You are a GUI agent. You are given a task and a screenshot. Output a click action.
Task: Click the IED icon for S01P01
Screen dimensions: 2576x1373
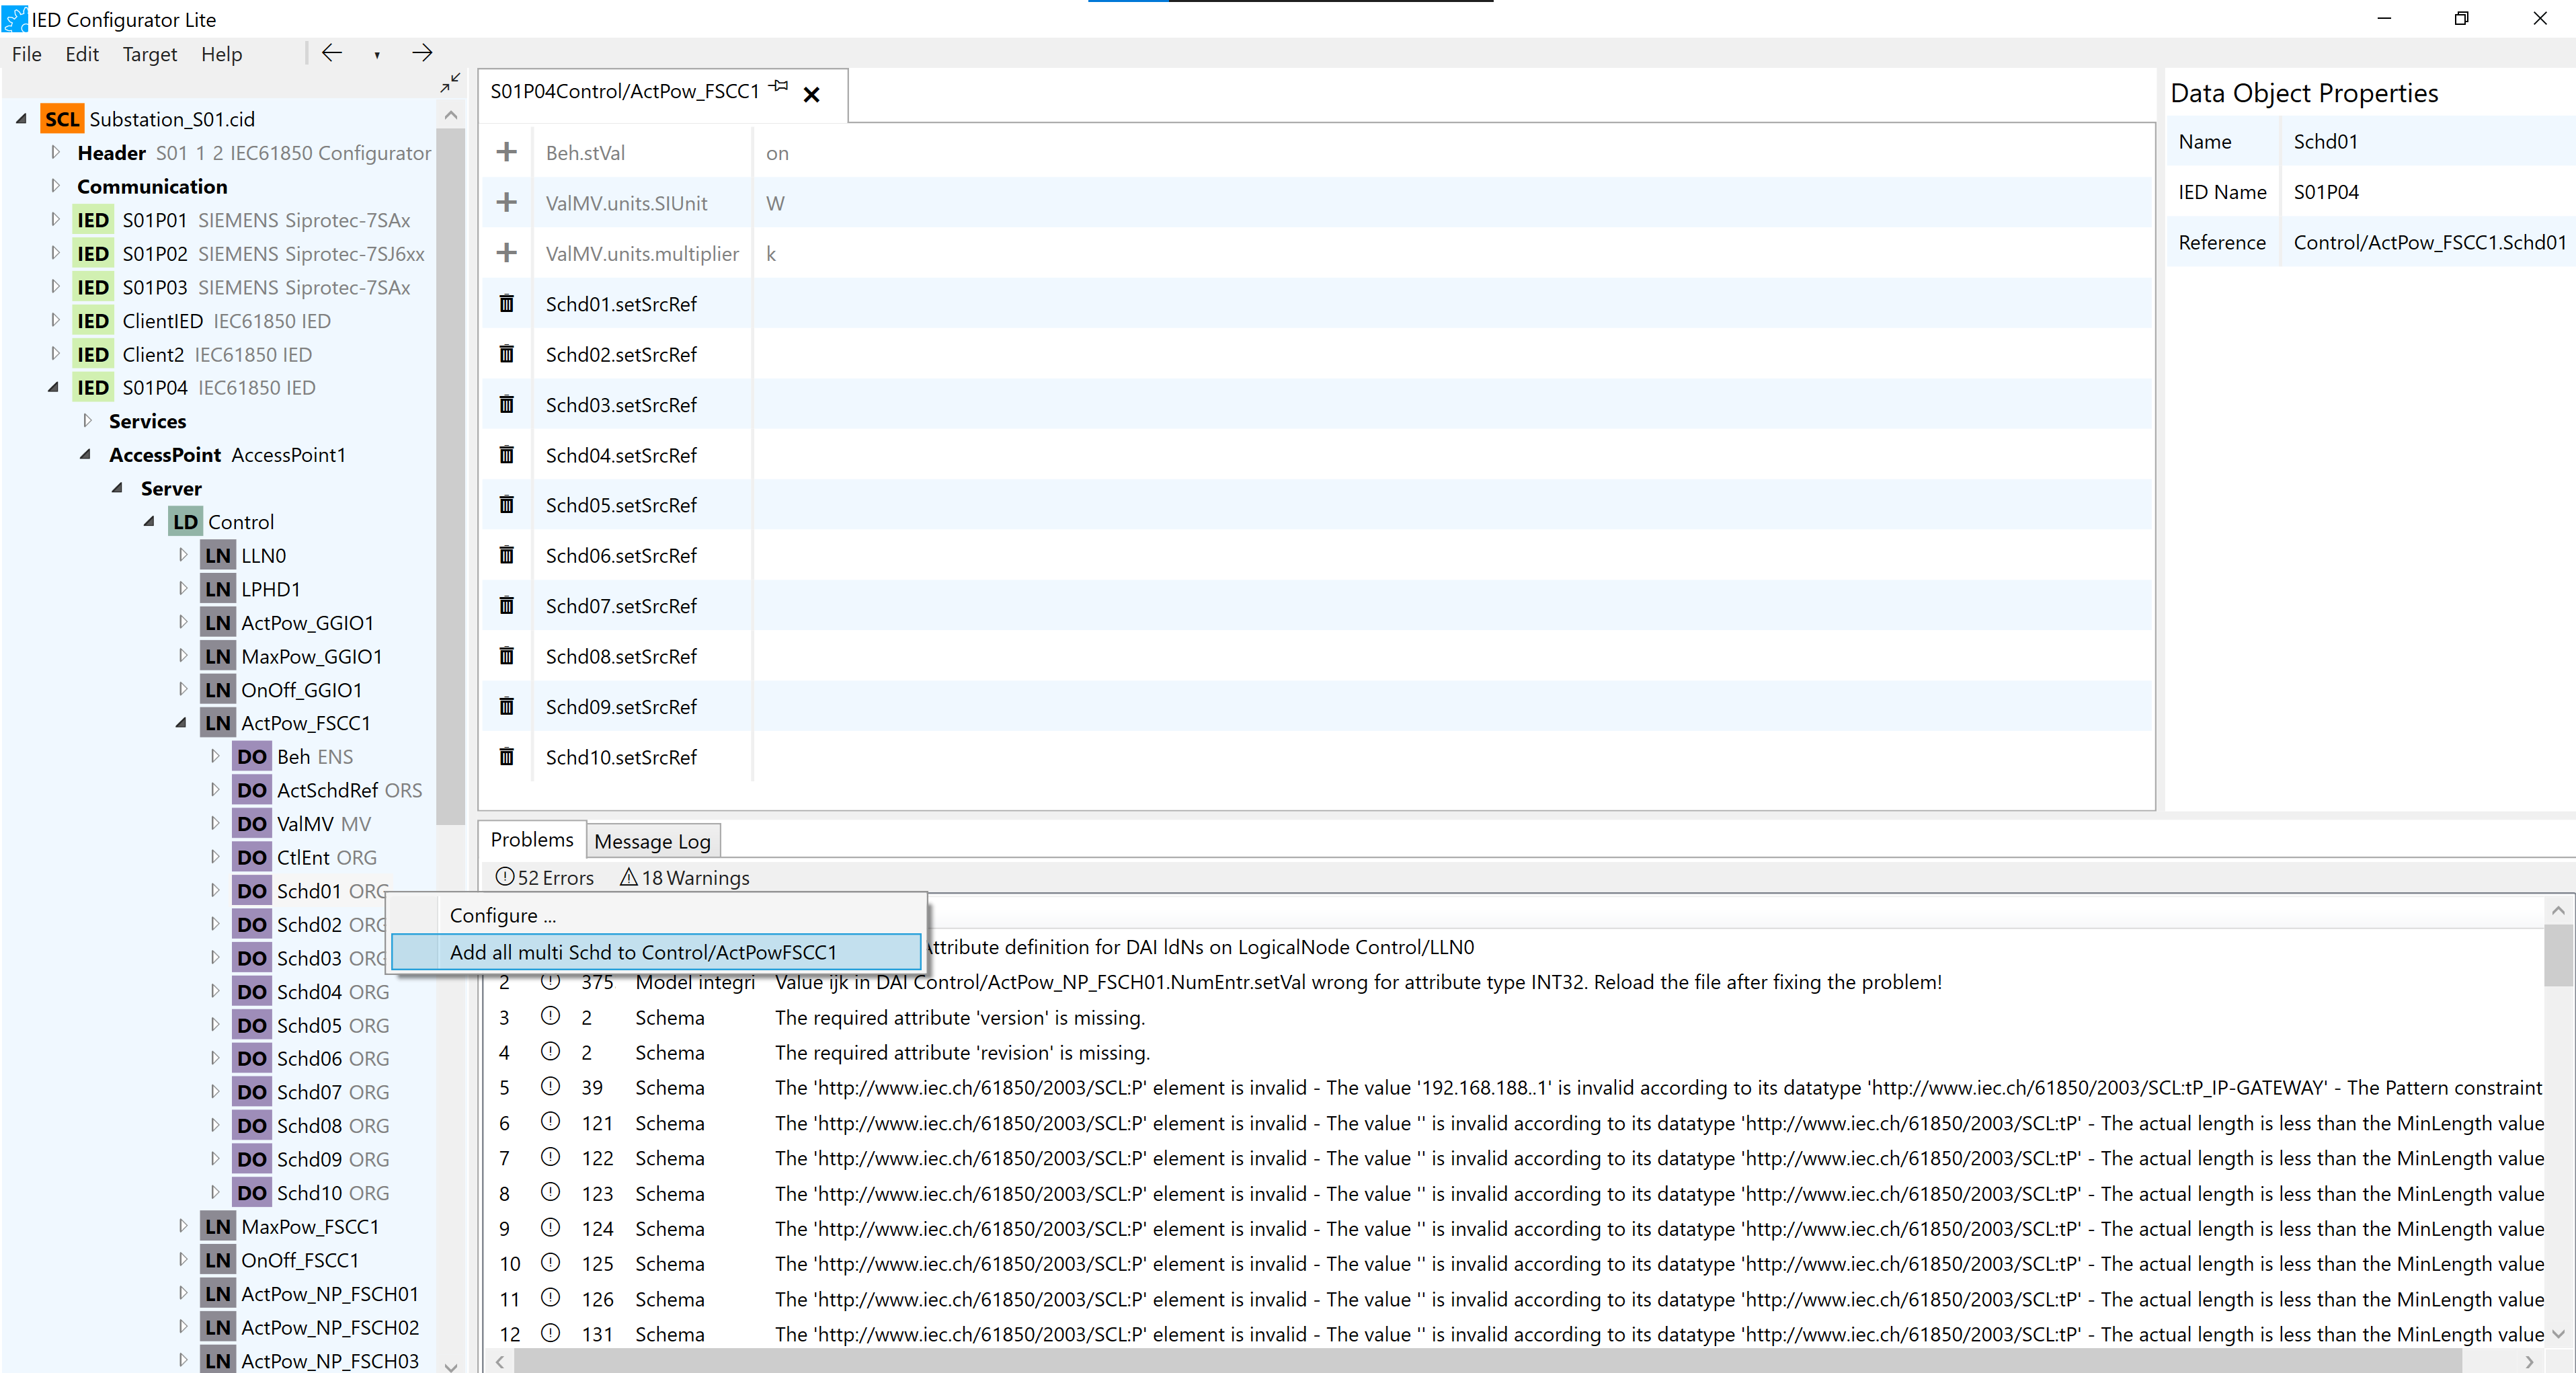pos(93,220)
